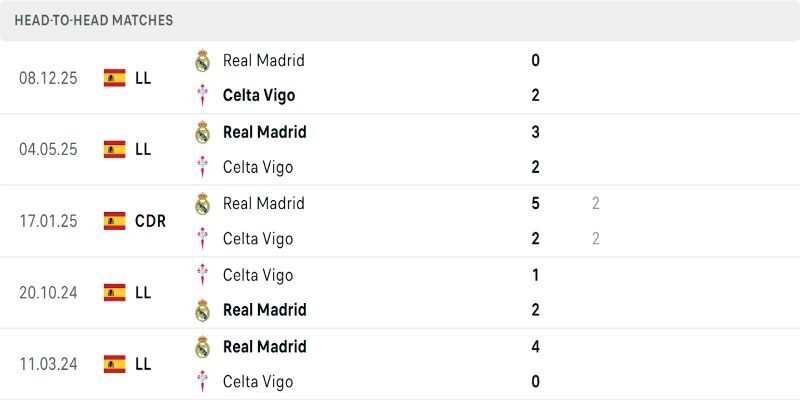
Task: Open Real Madrid team in 04.05.25 match
Action: [x=265, y=131]
